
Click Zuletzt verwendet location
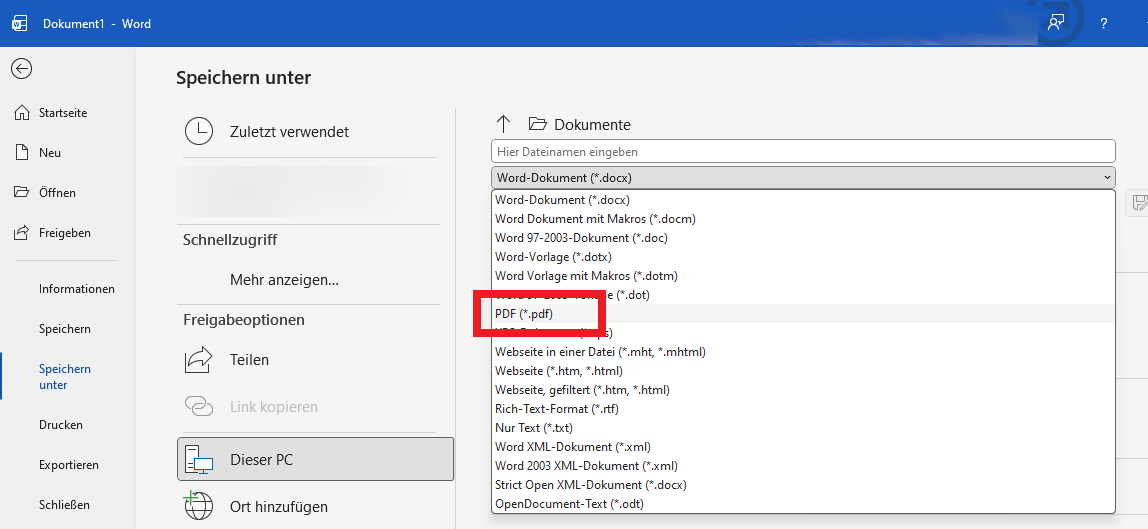(289, 132)
